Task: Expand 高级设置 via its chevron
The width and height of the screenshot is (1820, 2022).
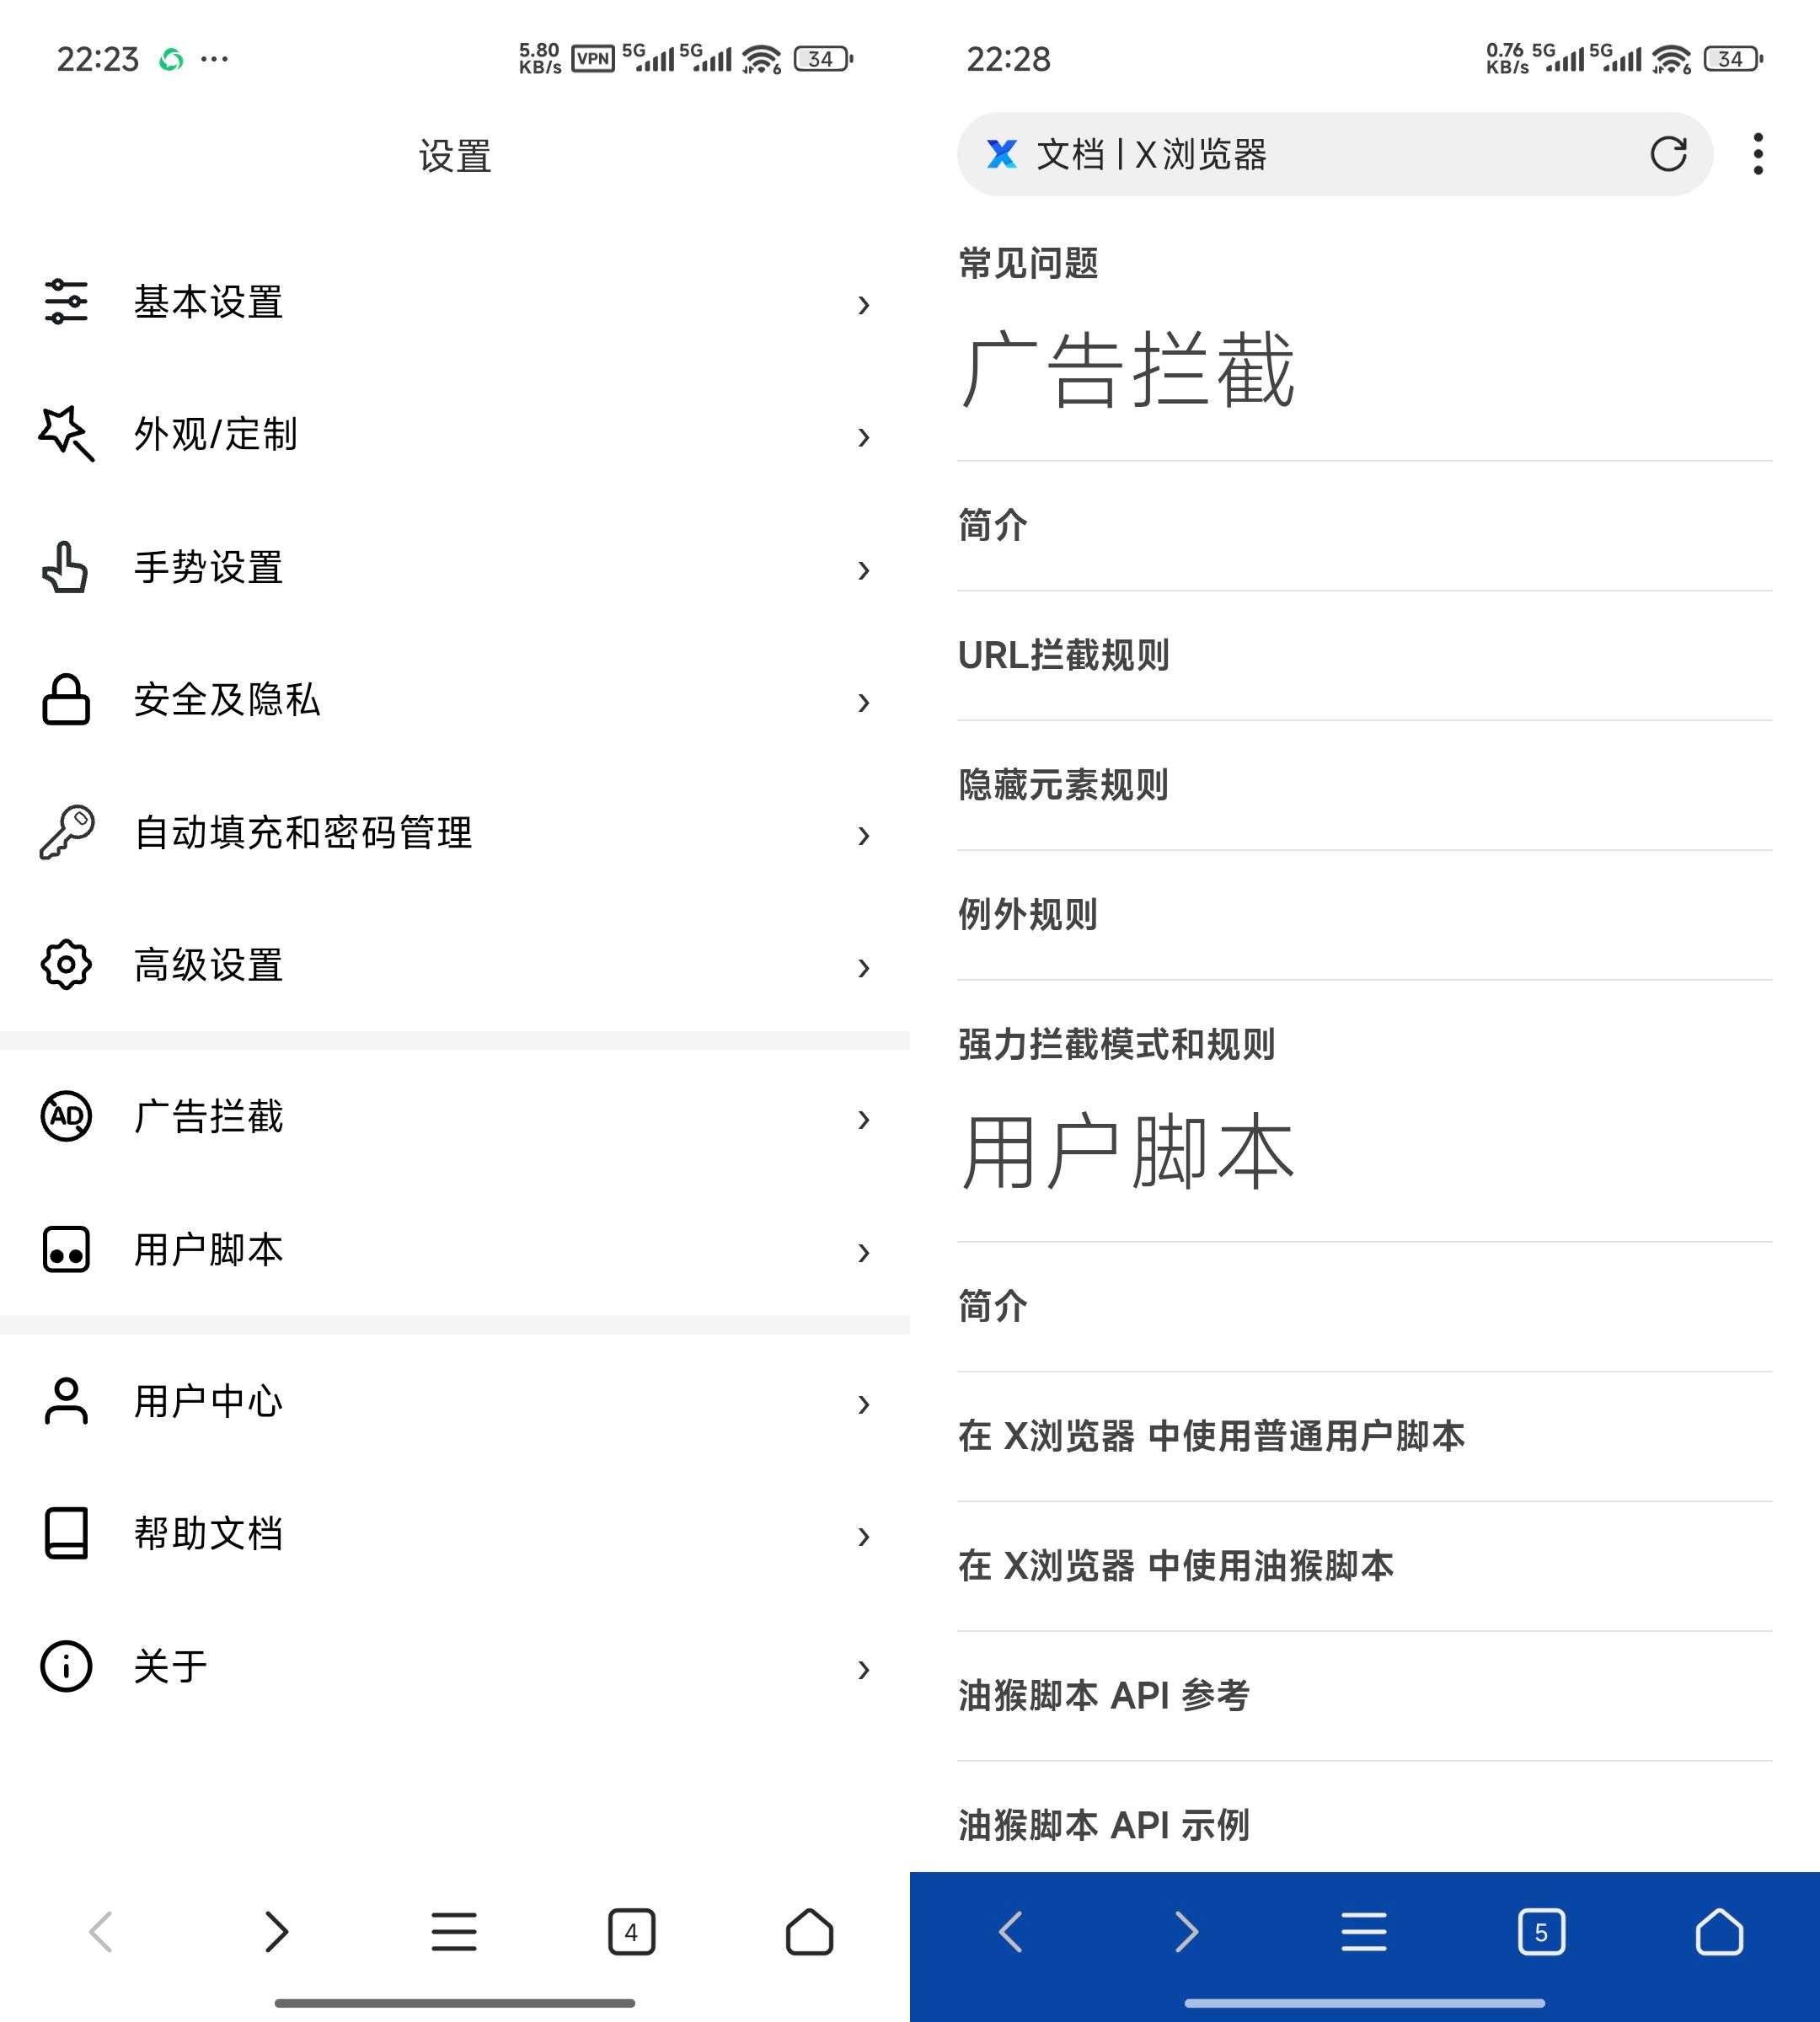Action: click(x=864, y=968)
